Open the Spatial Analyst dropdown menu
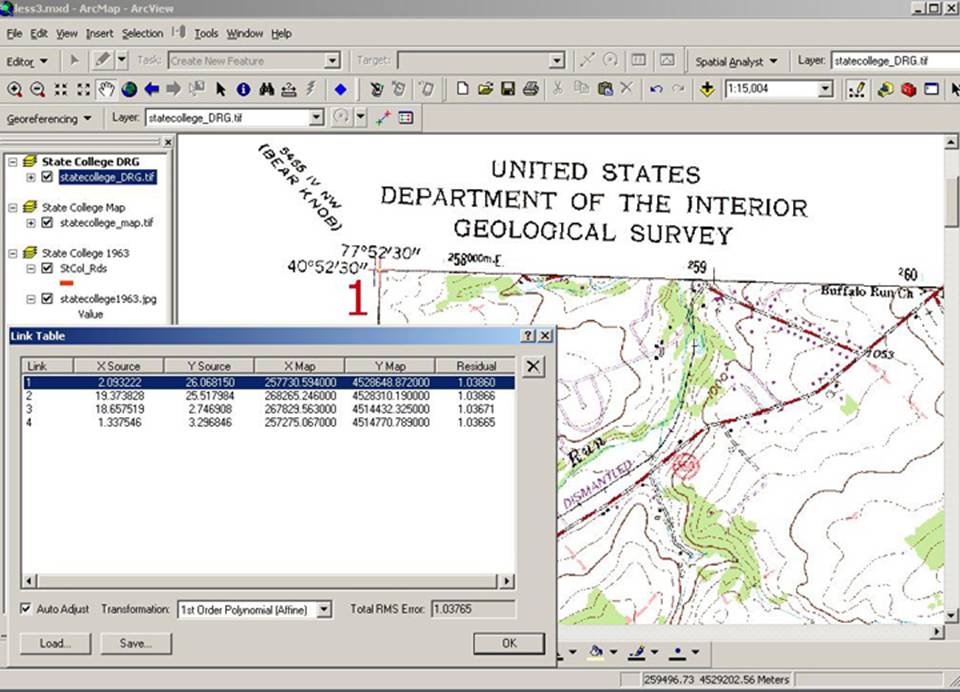This screenshot has height=692, width=960. (737, 62)
